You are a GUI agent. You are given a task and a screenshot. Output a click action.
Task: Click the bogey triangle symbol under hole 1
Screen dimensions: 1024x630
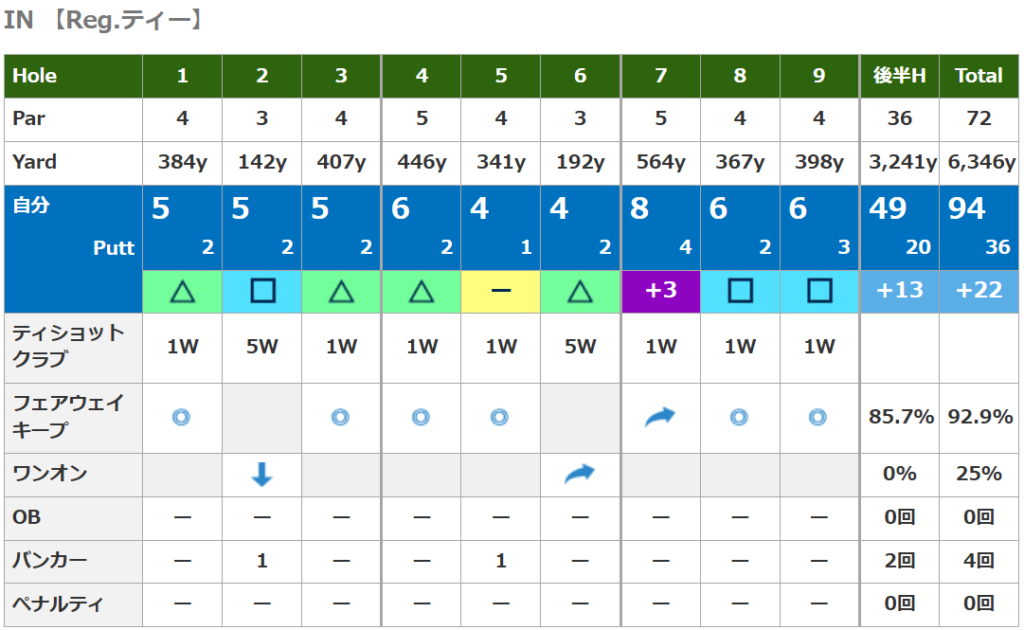(182, 291)
